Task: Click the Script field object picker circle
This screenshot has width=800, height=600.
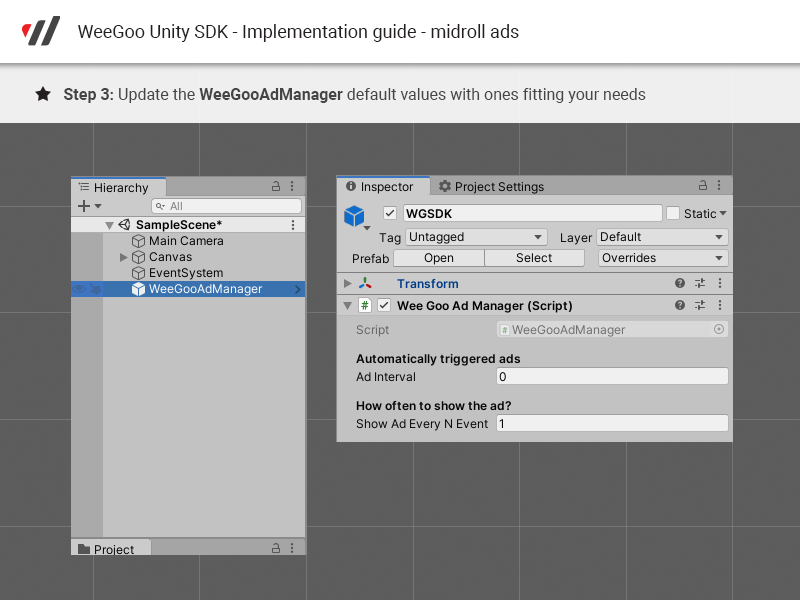Action: coord(719,330)
